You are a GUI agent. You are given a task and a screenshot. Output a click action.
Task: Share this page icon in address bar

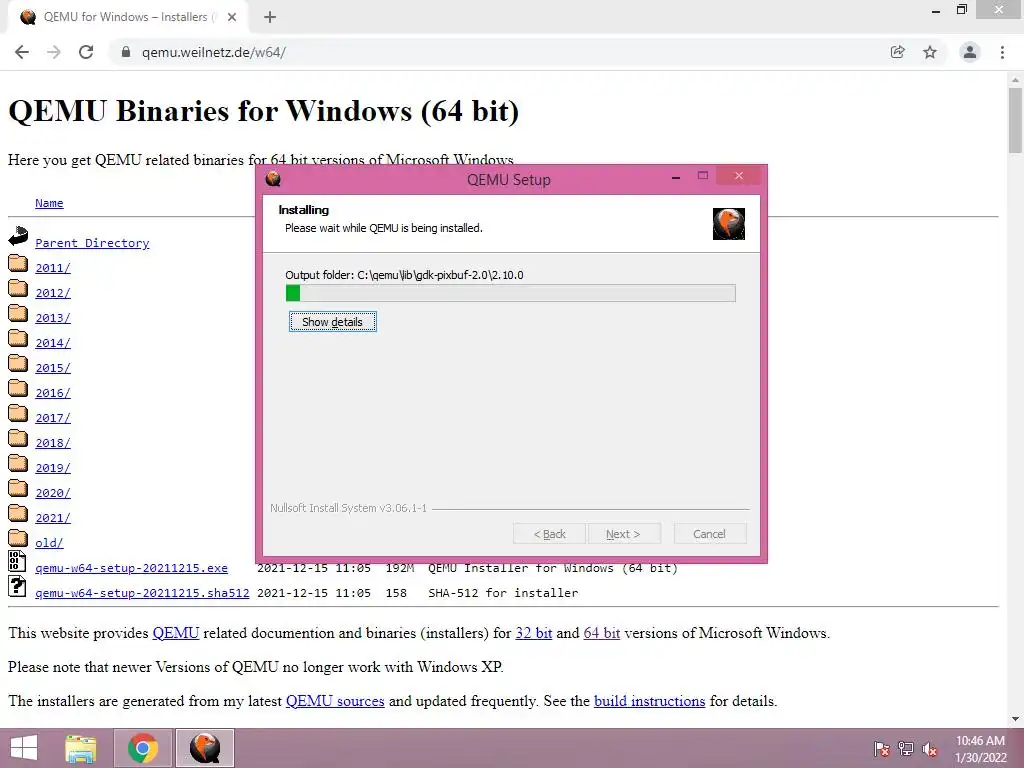898,52
